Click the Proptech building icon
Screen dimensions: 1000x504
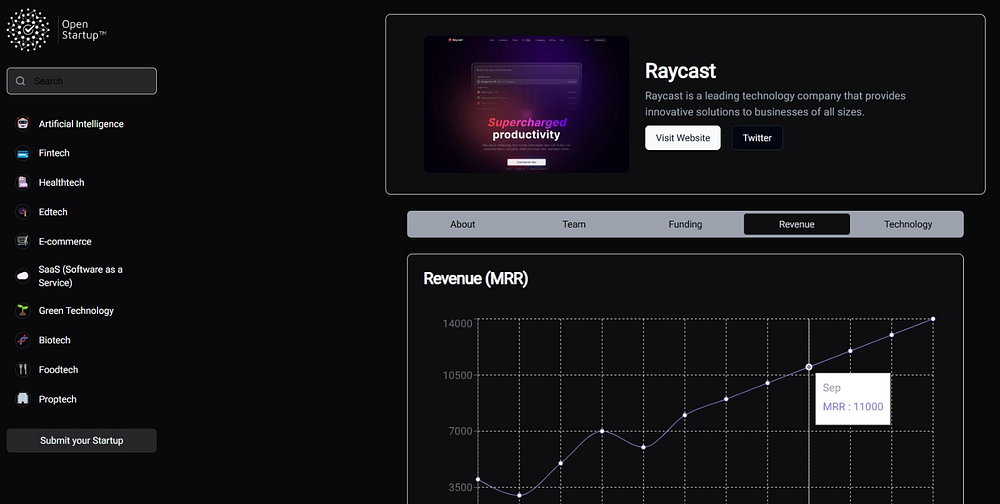pyautogui.click(x=23, y=399)
